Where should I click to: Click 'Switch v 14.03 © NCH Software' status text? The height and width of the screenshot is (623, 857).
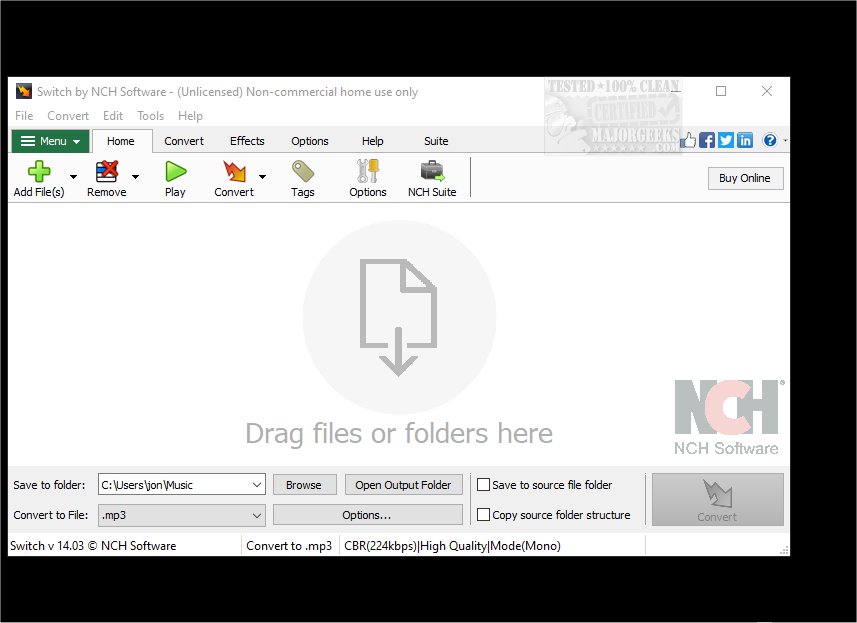[x=93, y=545]
